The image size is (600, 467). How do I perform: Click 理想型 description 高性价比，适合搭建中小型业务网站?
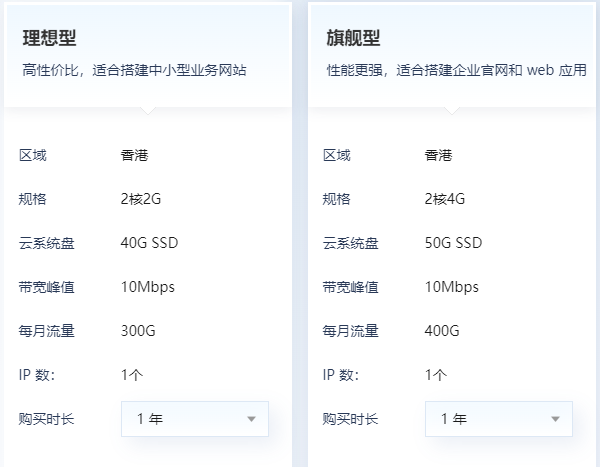pyautogui.click(x=134, y=70)
